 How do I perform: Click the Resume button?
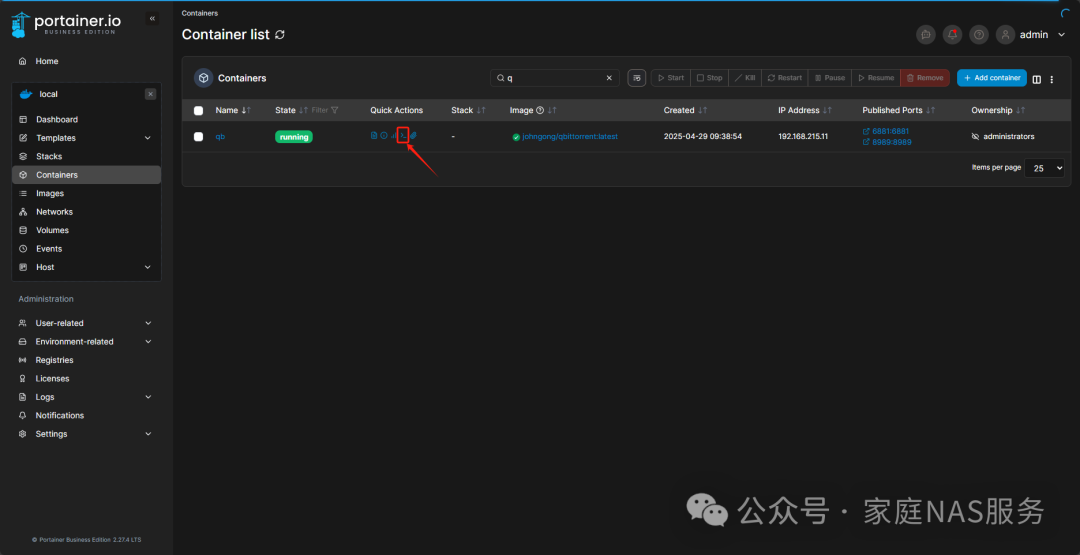click(x=875, y=78)
